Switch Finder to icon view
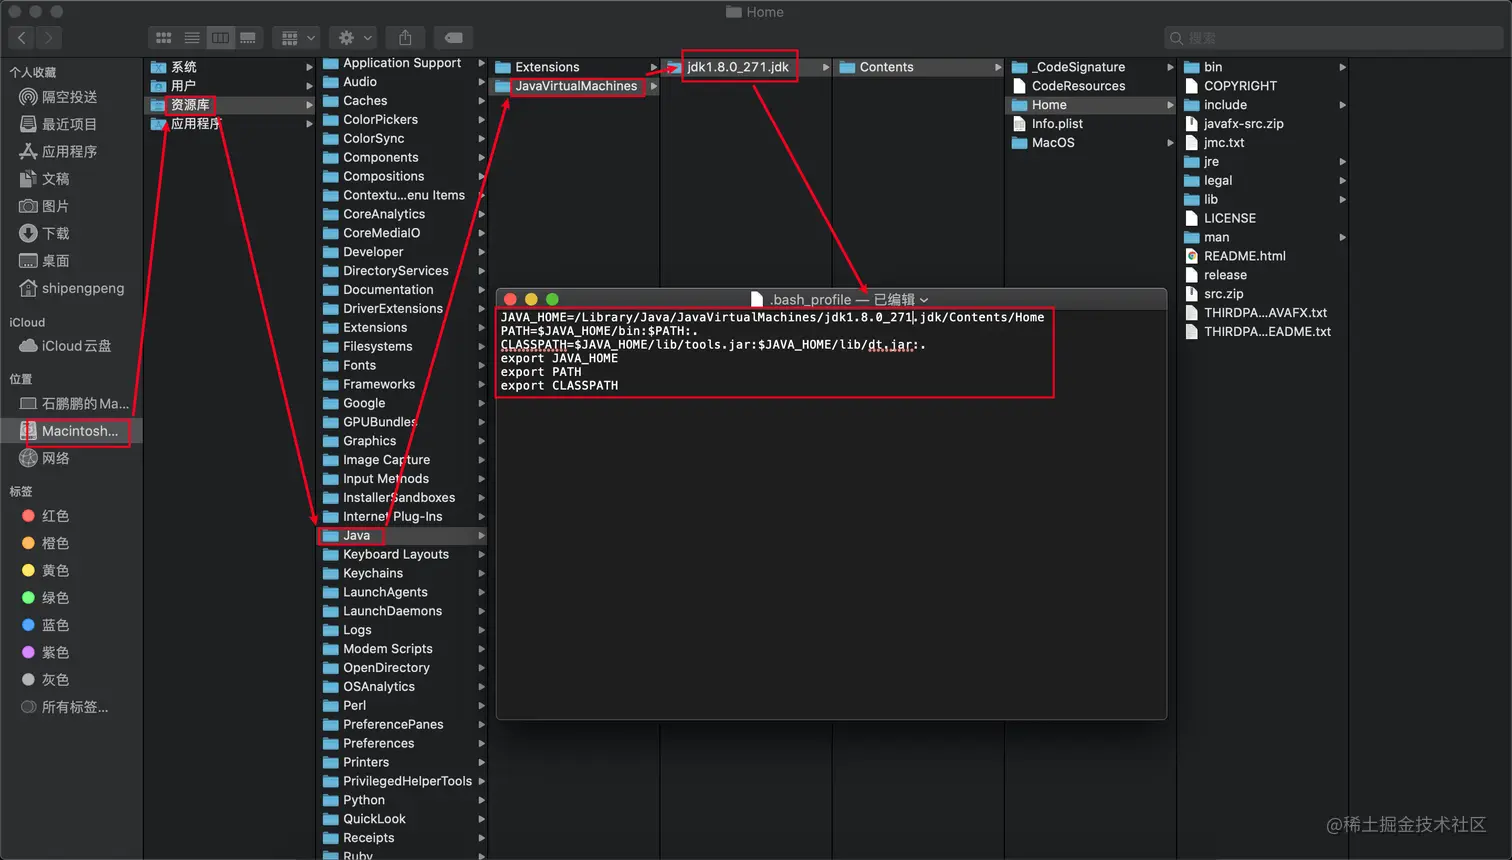The width and height of the screenshot is (1512, 860). (164, 38)
